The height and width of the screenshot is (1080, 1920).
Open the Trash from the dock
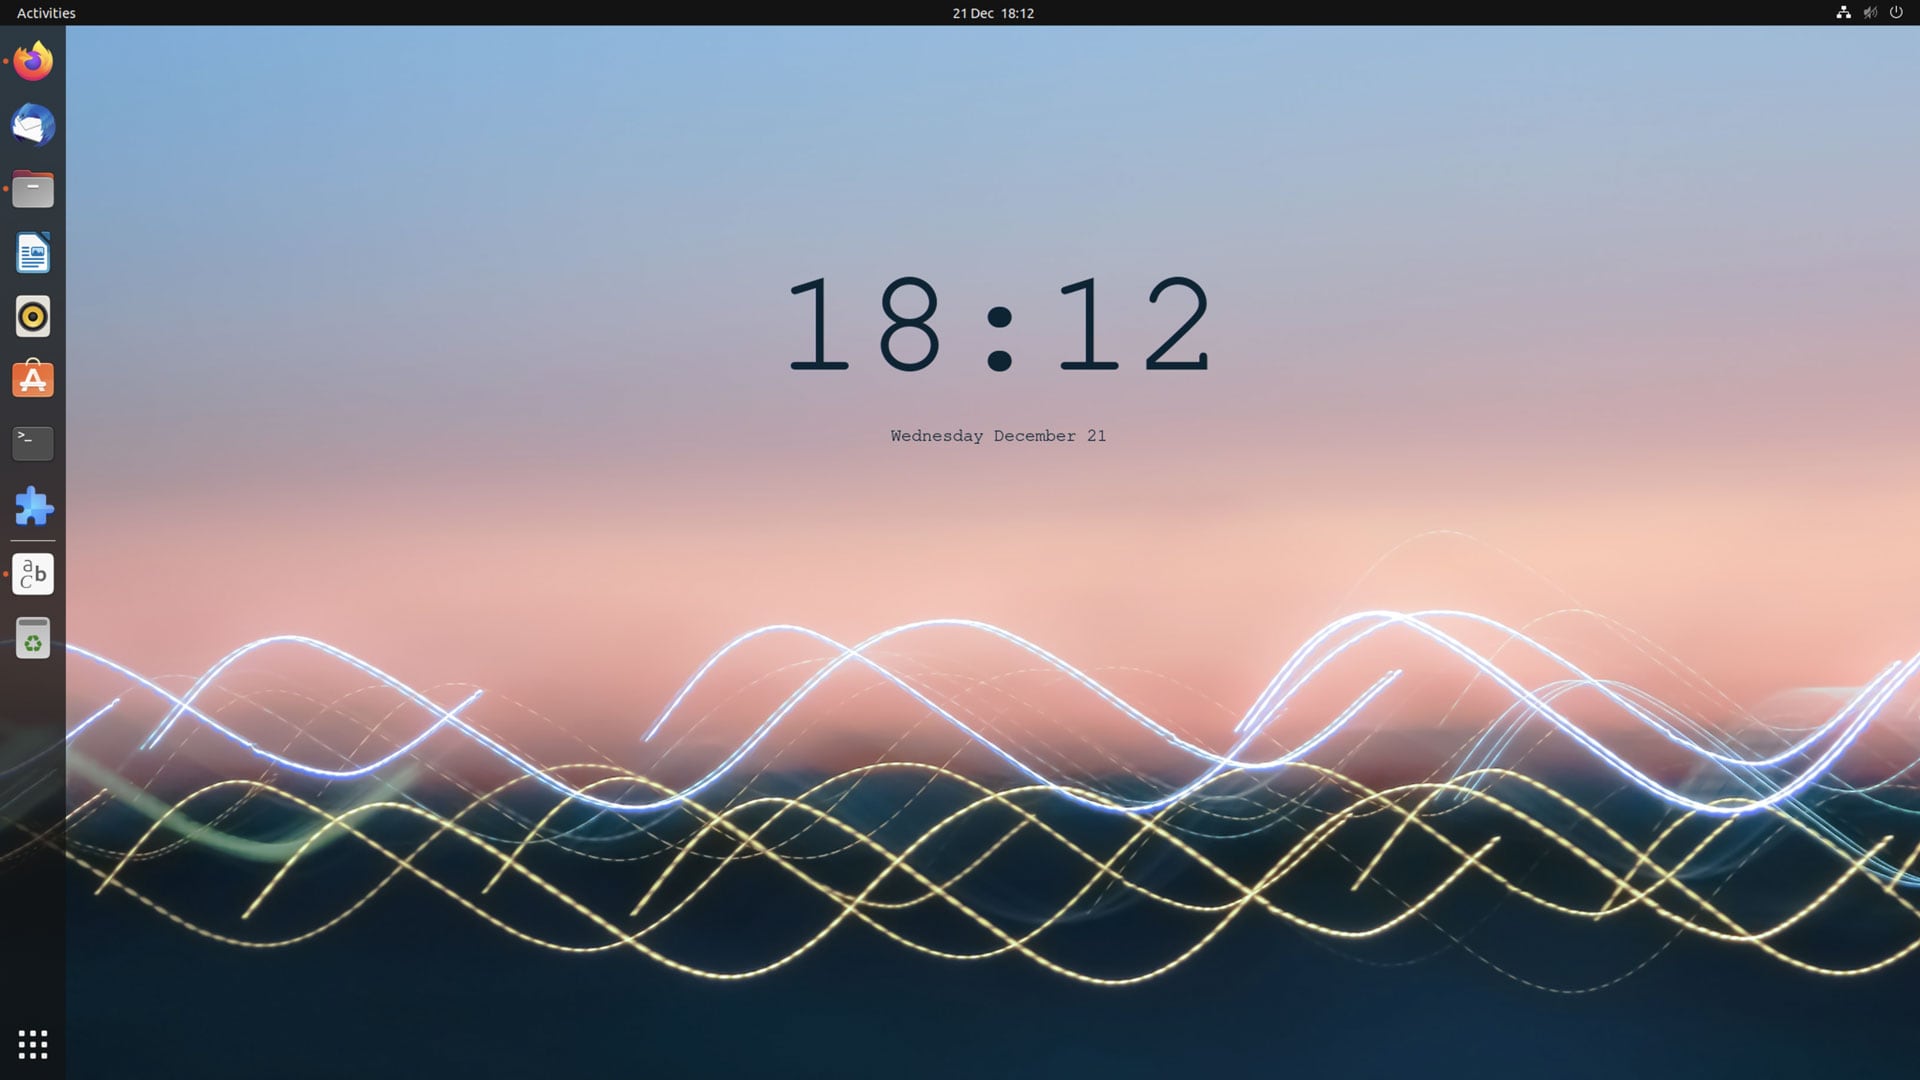point(32,638)
